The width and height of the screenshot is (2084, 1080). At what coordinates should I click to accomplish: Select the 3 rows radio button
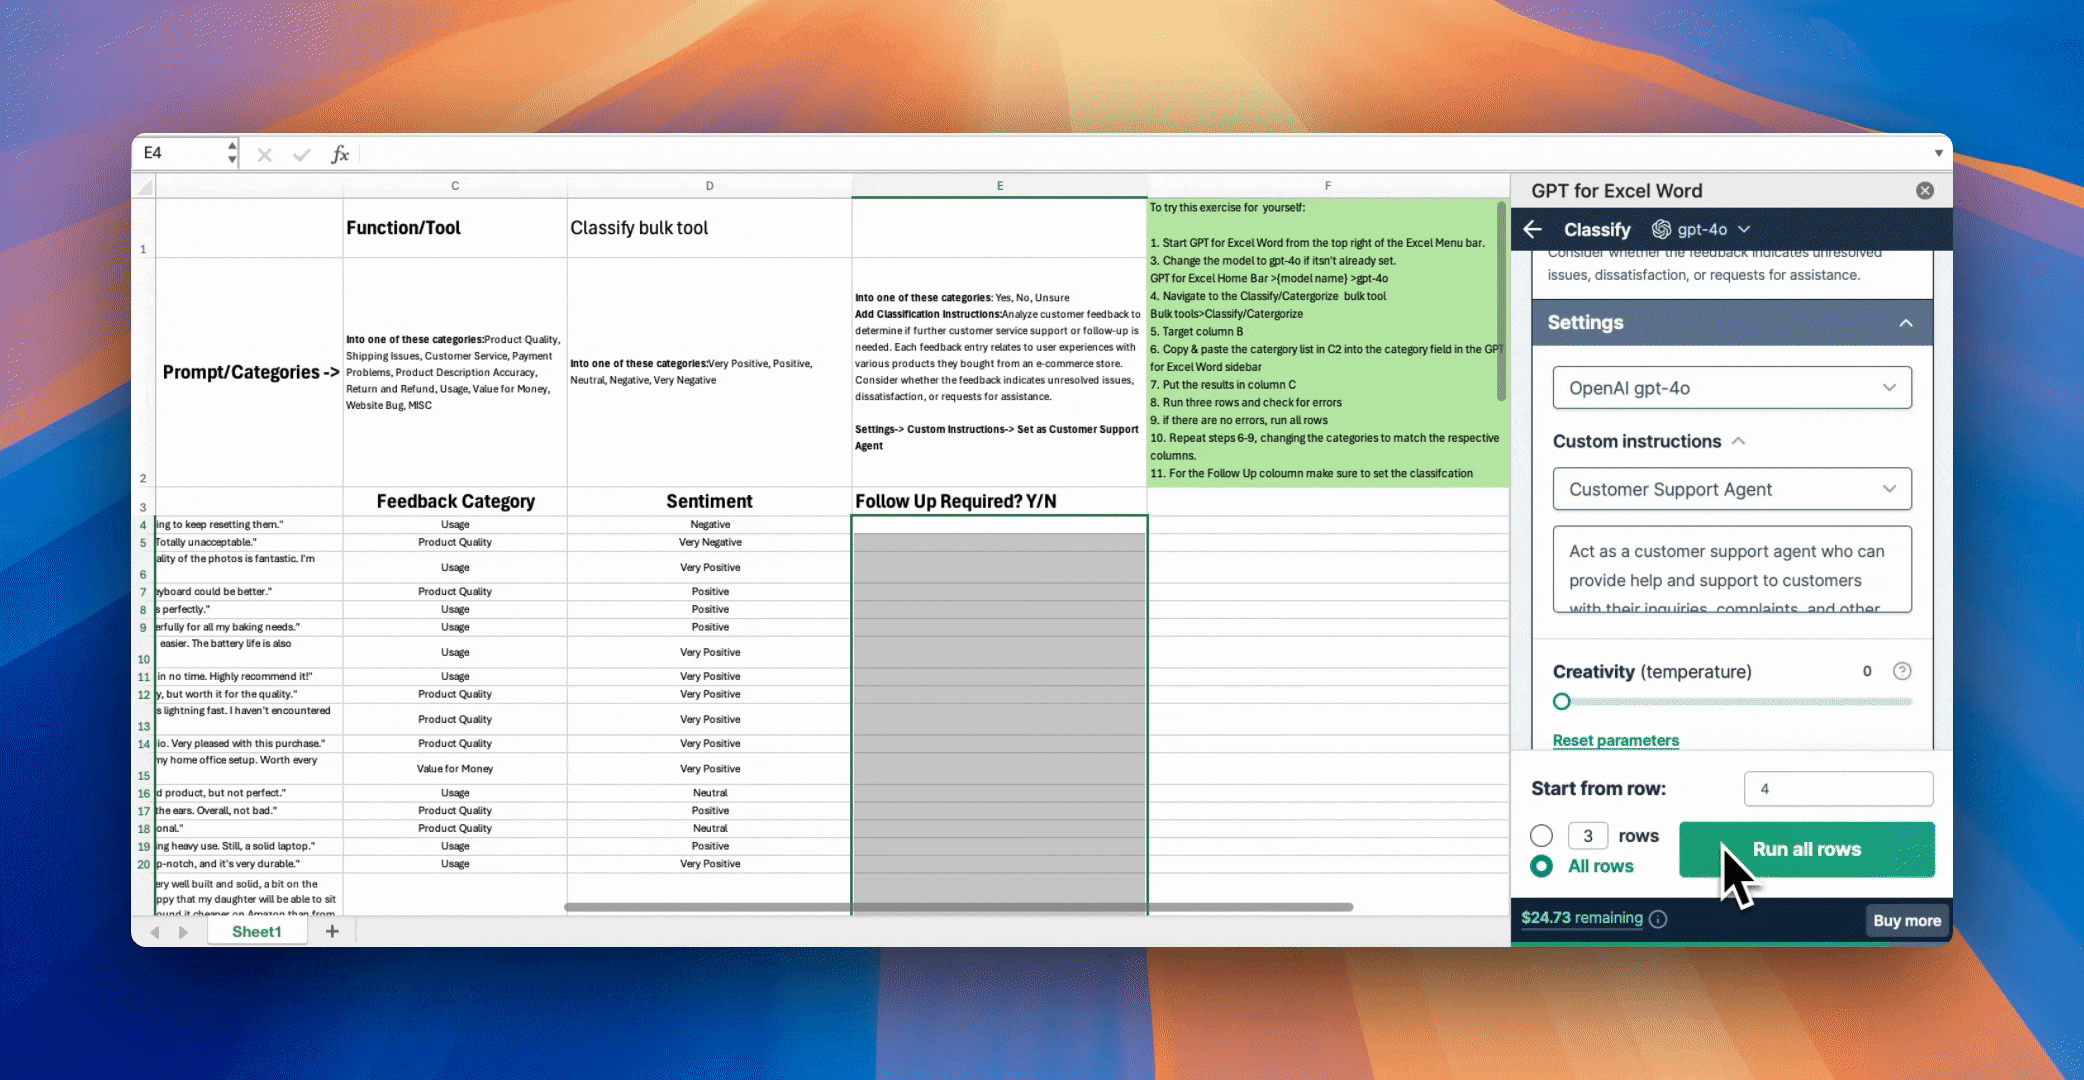pyautogui.click(x=1542, y=836)
